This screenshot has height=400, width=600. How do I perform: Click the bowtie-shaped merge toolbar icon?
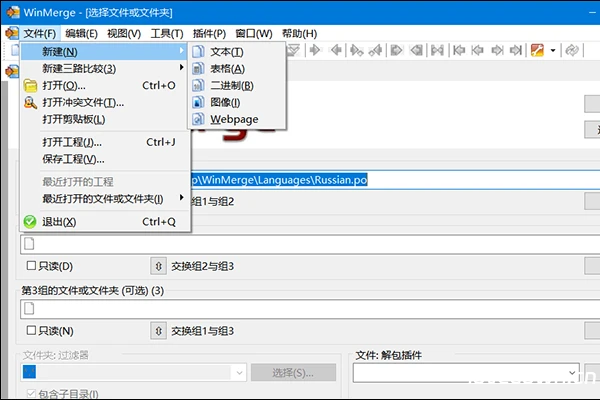pos(437,50)
